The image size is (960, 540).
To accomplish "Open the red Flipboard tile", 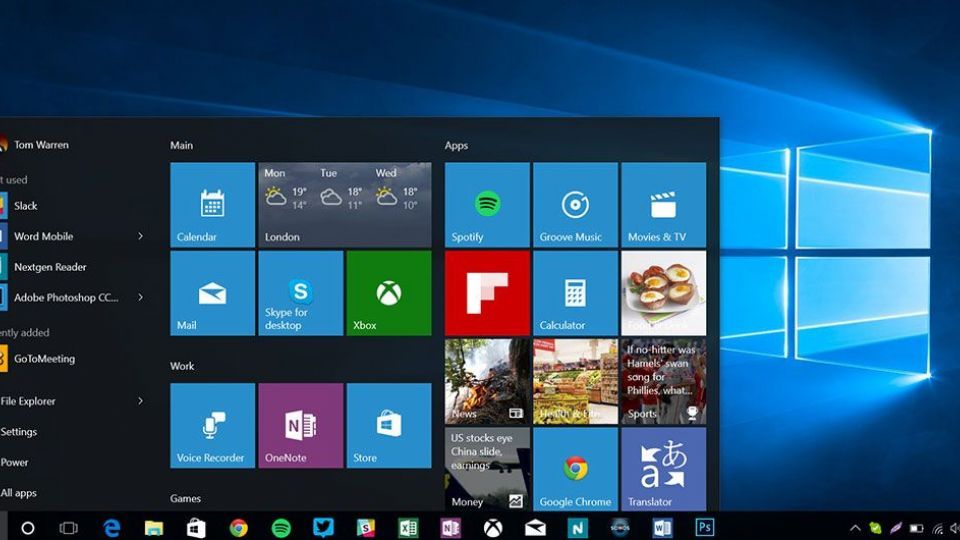I will tap(487, 293).
